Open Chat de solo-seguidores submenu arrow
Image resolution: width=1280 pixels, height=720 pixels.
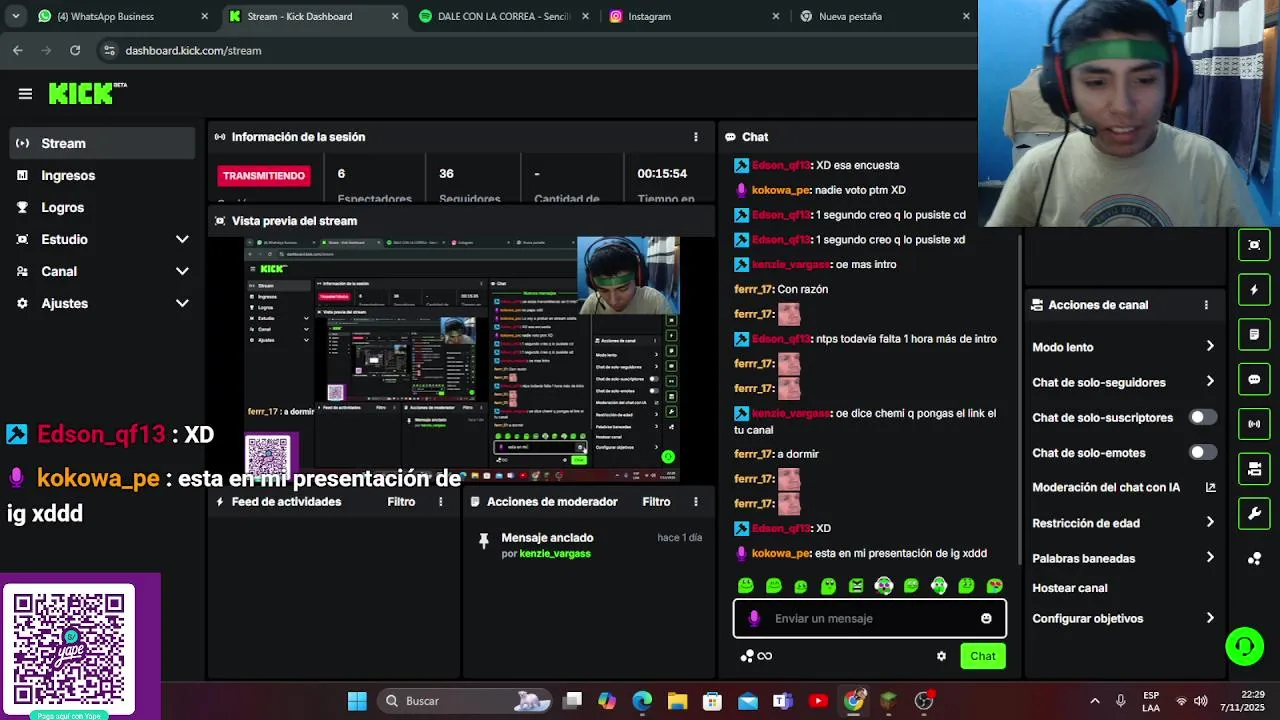(x=1210, y=381)
